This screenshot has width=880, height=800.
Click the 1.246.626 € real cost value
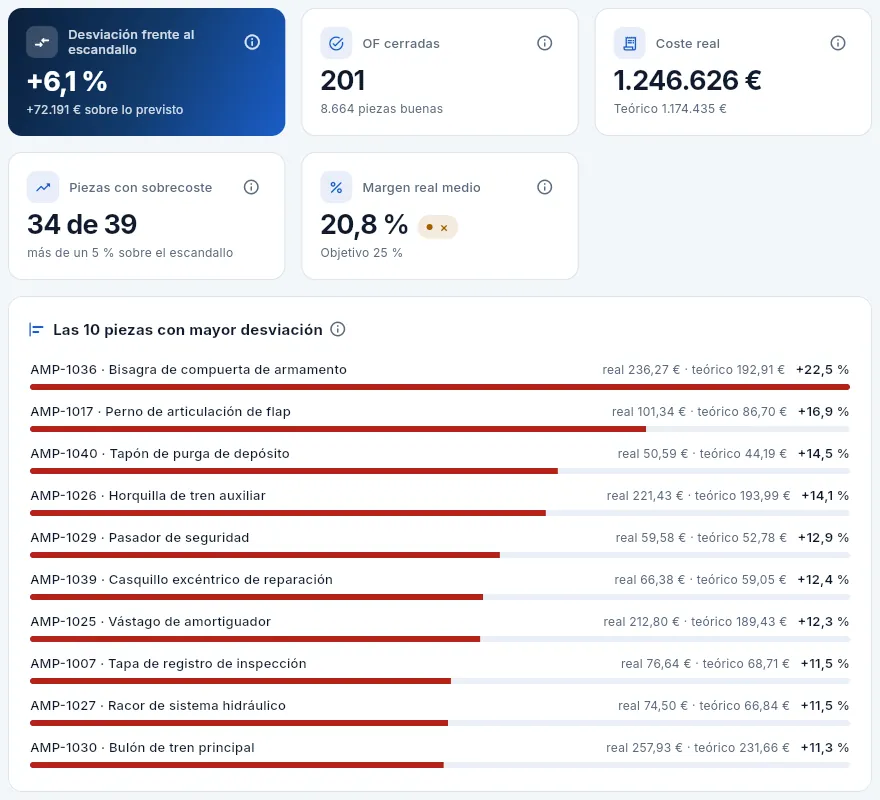[x=688, y=80]
